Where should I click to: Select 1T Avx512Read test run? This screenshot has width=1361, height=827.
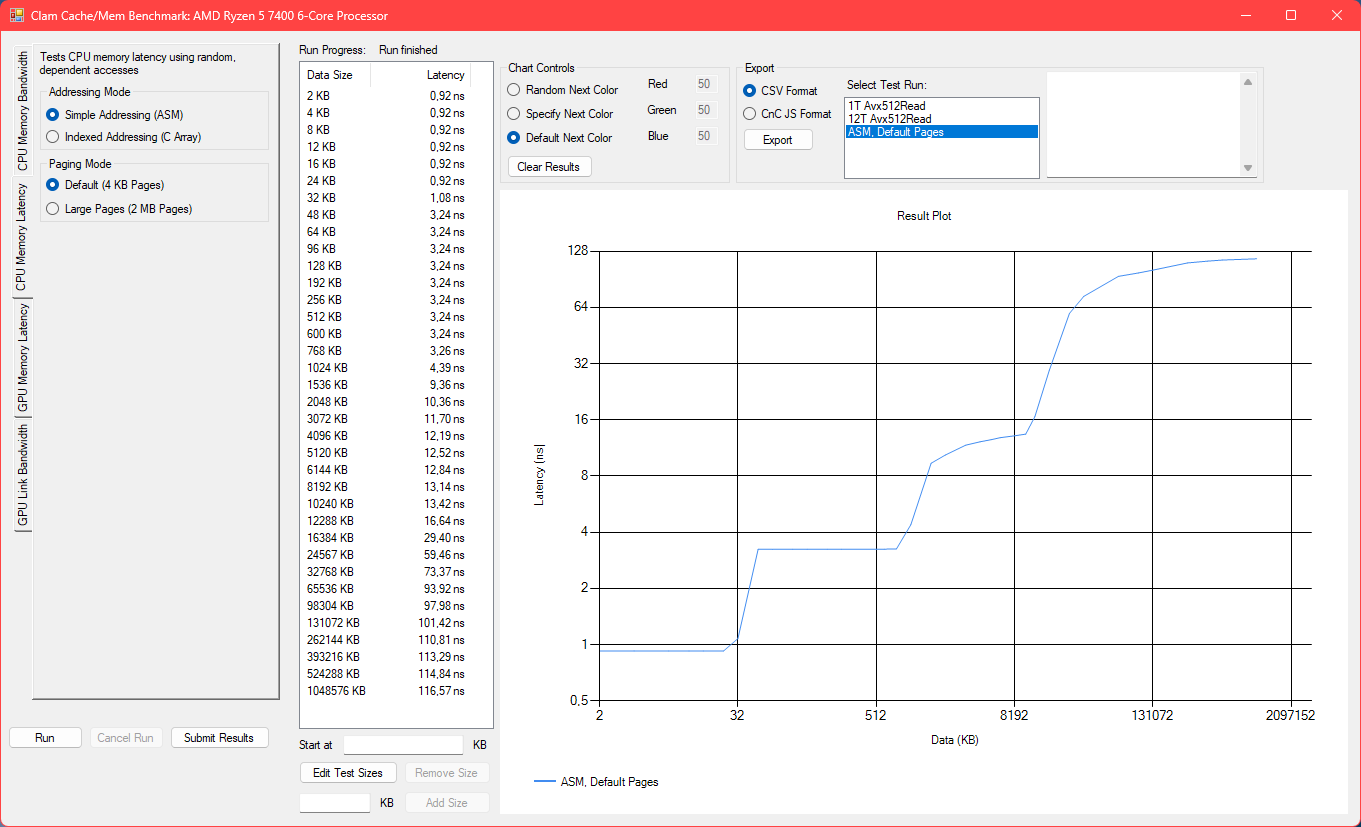[886, 105]
